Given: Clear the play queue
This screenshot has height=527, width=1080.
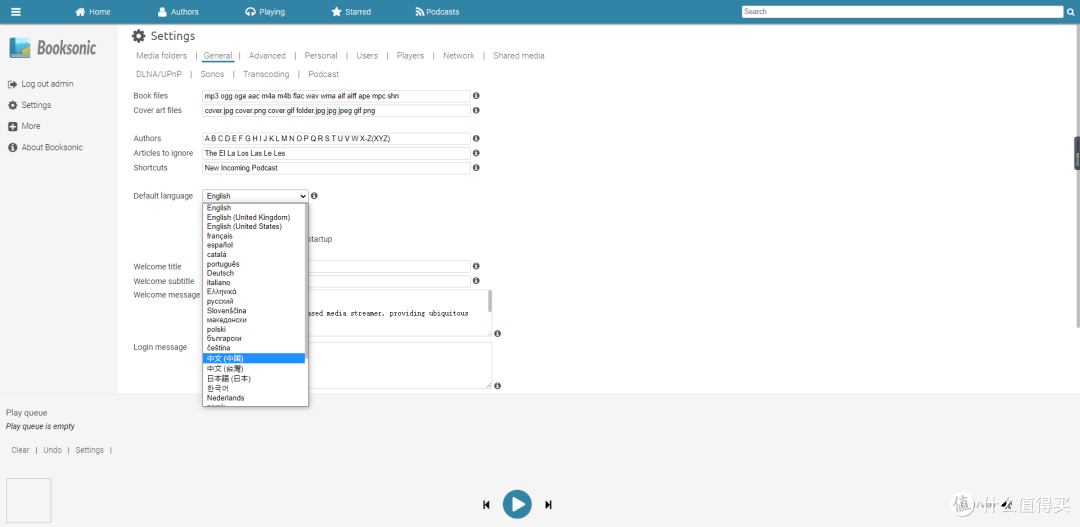Looking at the screenshot, I should [20, 450].
